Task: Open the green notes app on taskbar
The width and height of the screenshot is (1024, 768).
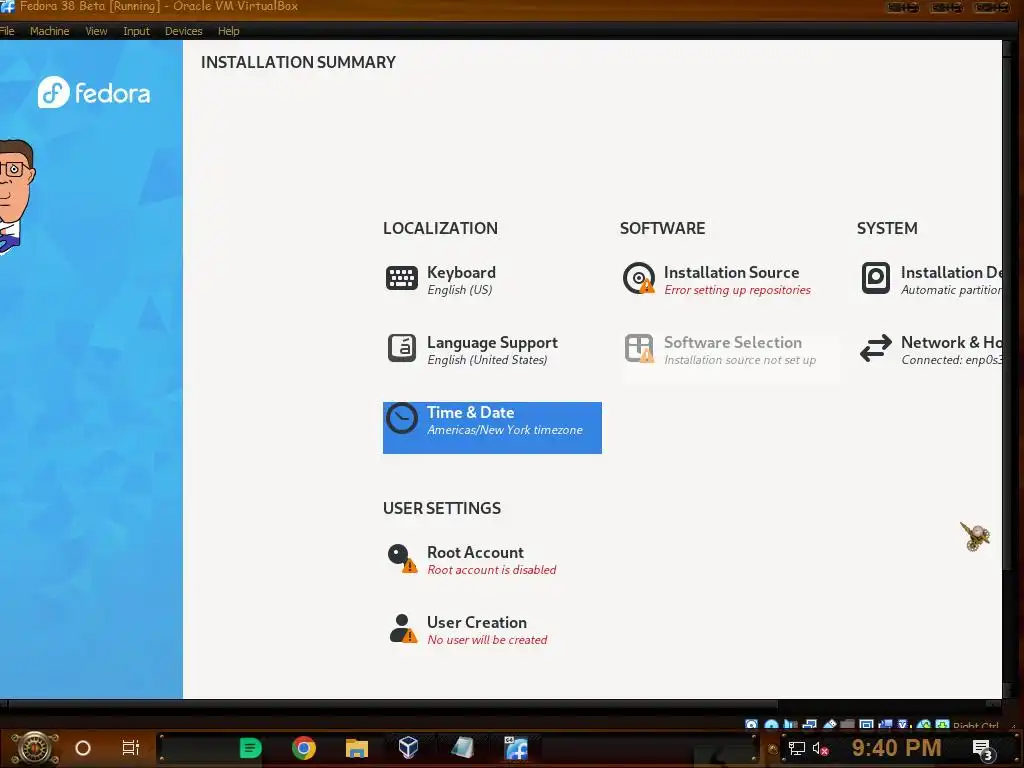Action: (x=250, y=748)
